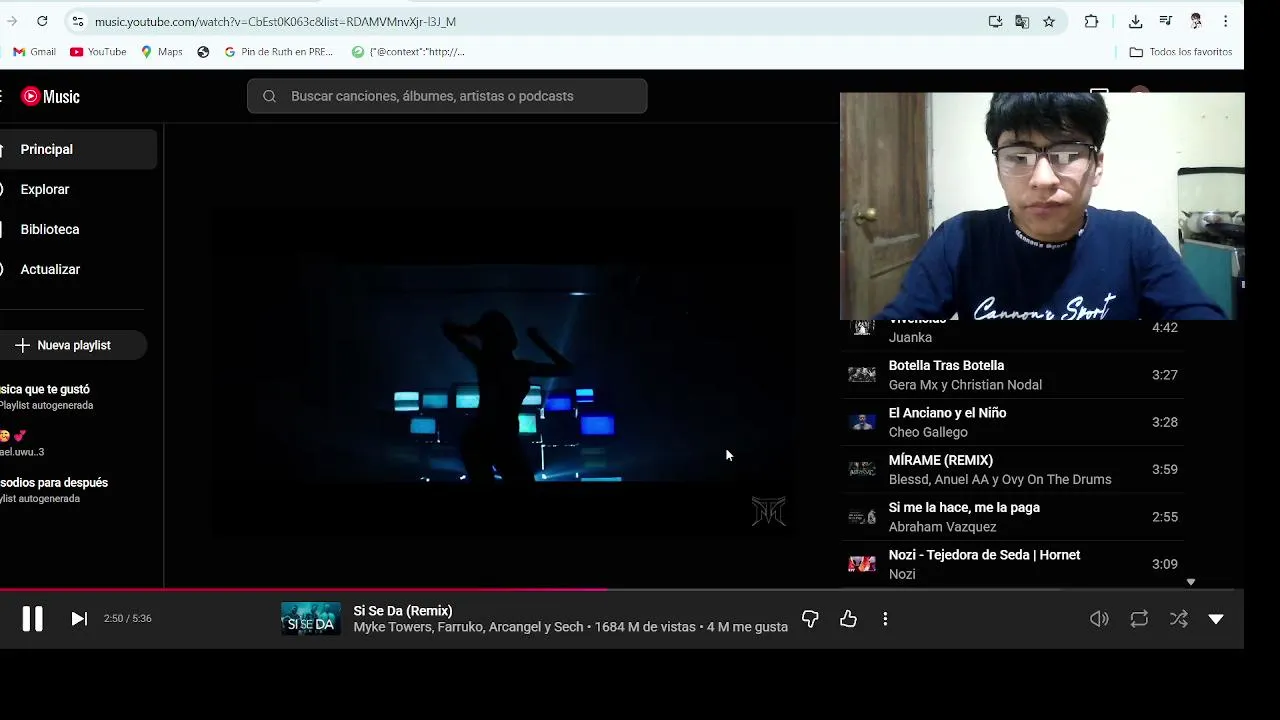Like Si Se Da (Remix)
The height and width of the screenshot is (720, 1280).
tap(848, 619)
